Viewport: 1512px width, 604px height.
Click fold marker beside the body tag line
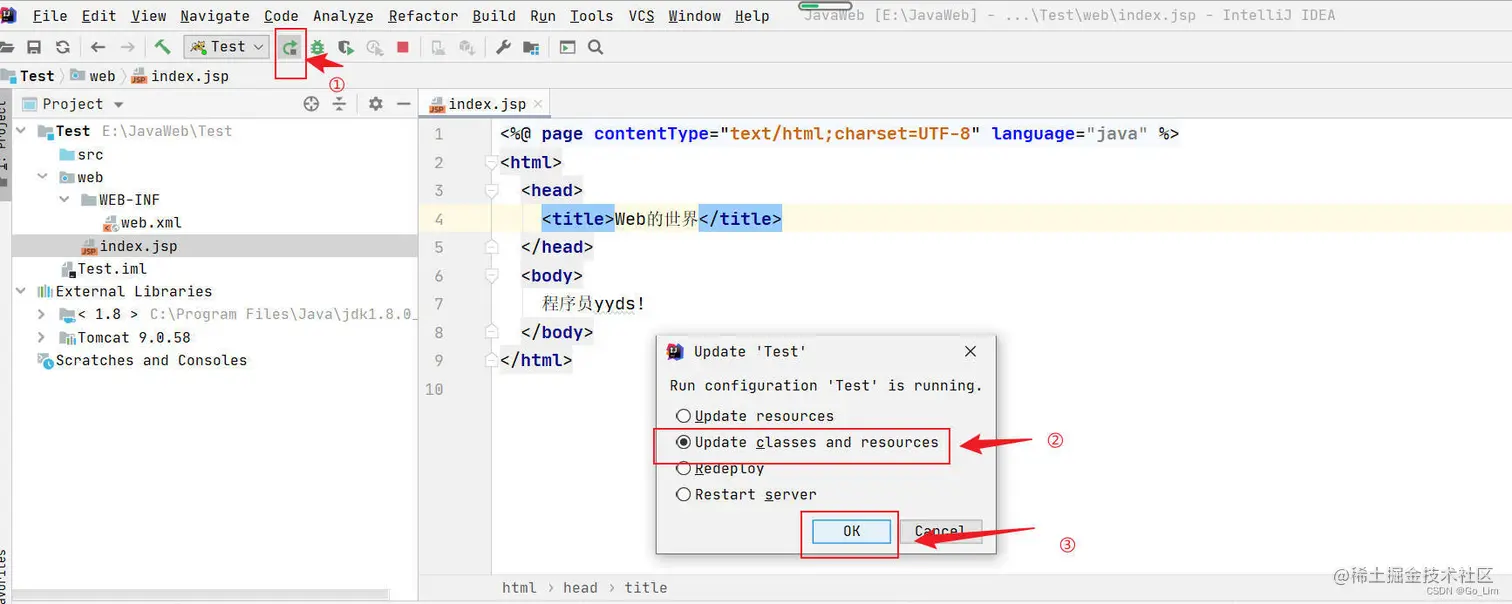[491, 275]
